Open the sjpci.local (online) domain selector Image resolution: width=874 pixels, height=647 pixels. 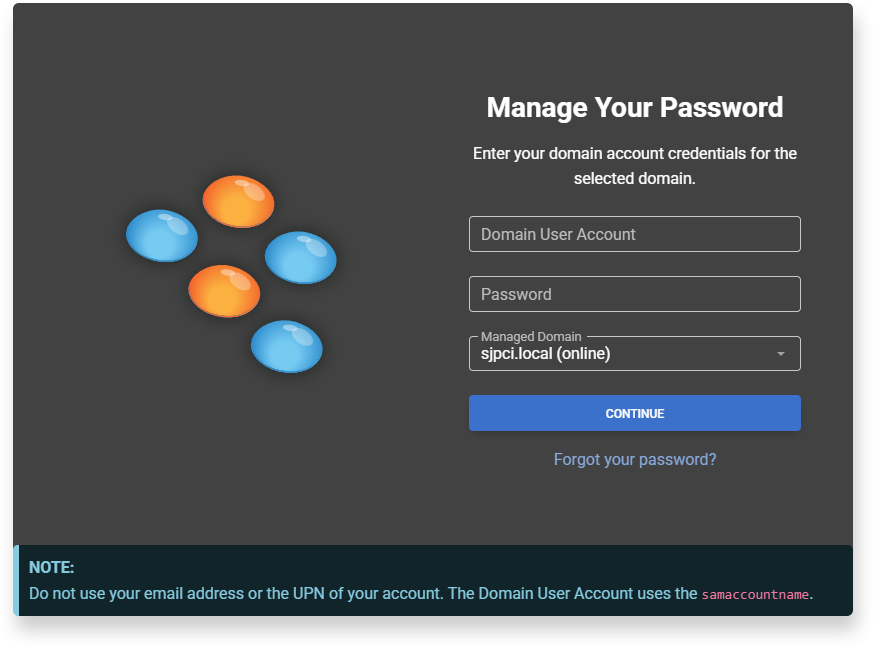[x=620, y=354]
